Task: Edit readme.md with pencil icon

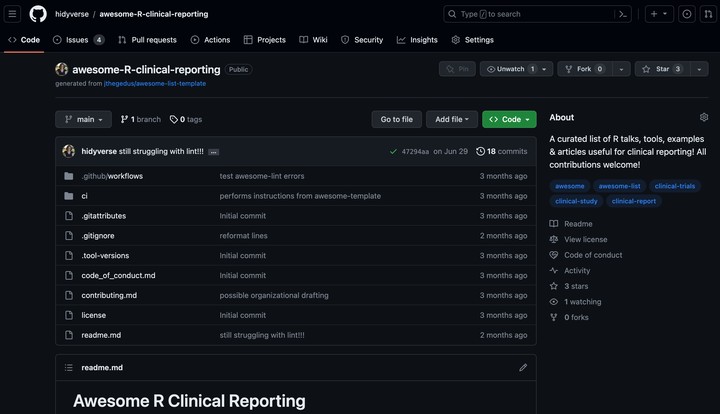Action: (523, 368)
